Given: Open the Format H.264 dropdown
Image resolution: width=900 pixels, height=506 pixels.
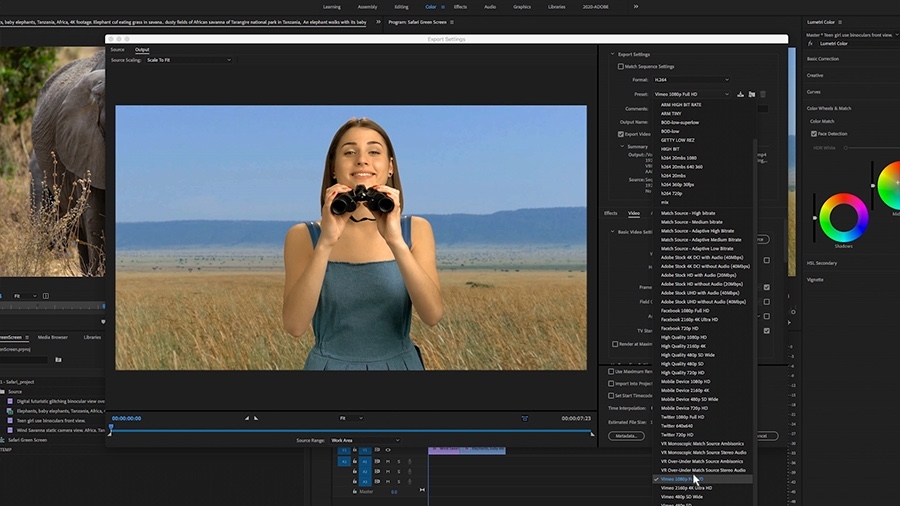Looking at the screenshot, I should coord(691,80).
